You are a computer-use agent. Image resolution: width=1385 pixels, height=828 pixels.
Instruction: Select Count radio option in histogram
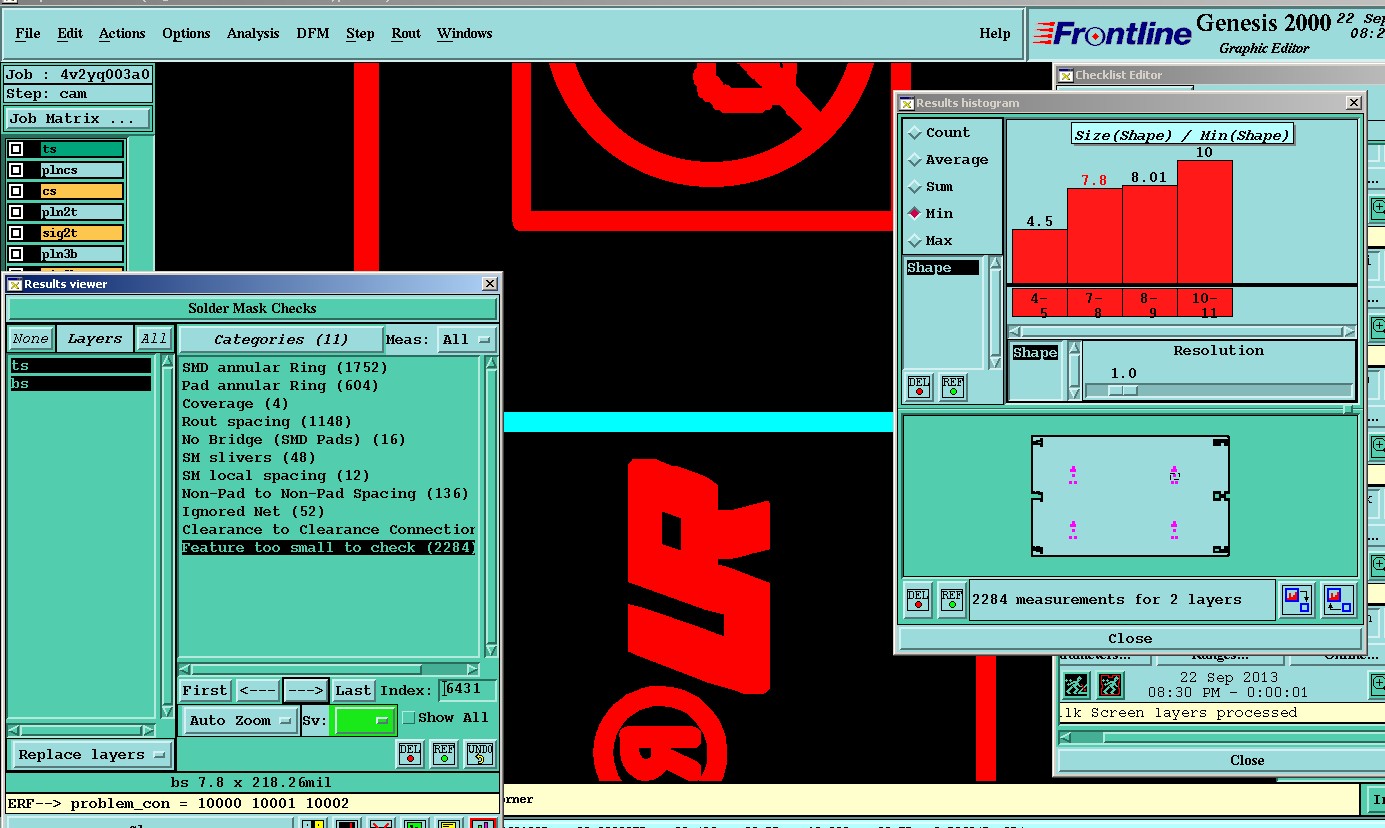tap(914, 132)
